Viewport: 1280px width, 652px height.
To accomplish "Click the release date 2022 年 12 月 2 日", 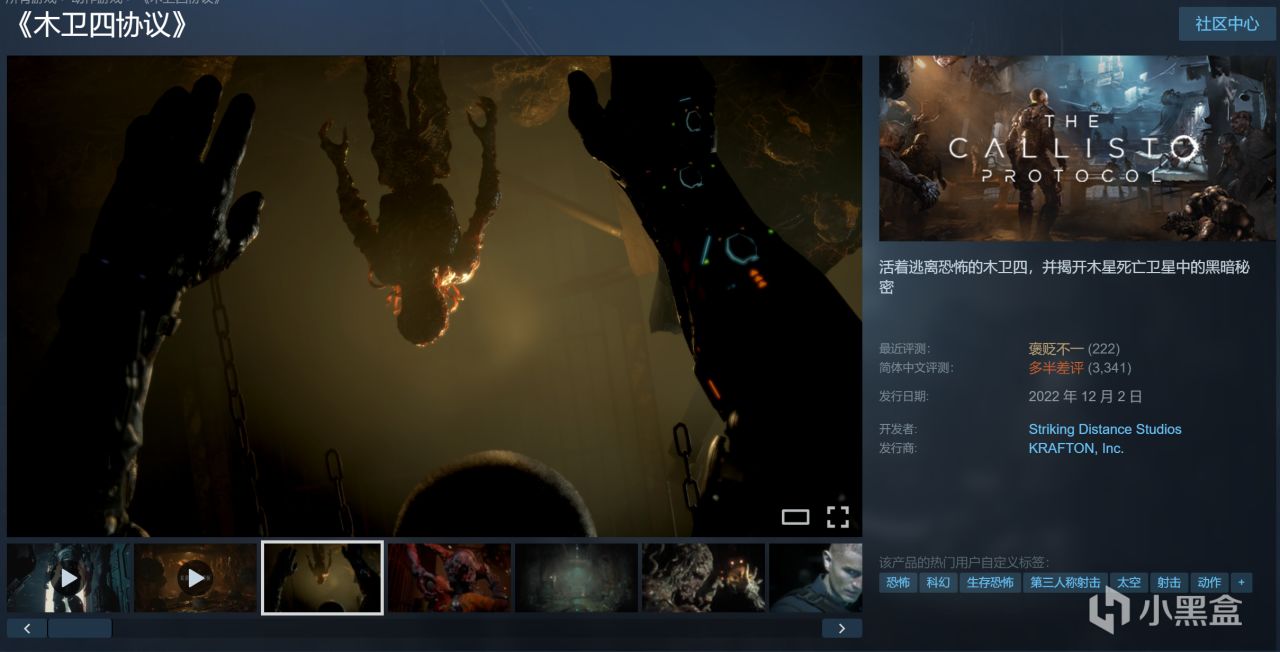I will (x=1085, y=396).
